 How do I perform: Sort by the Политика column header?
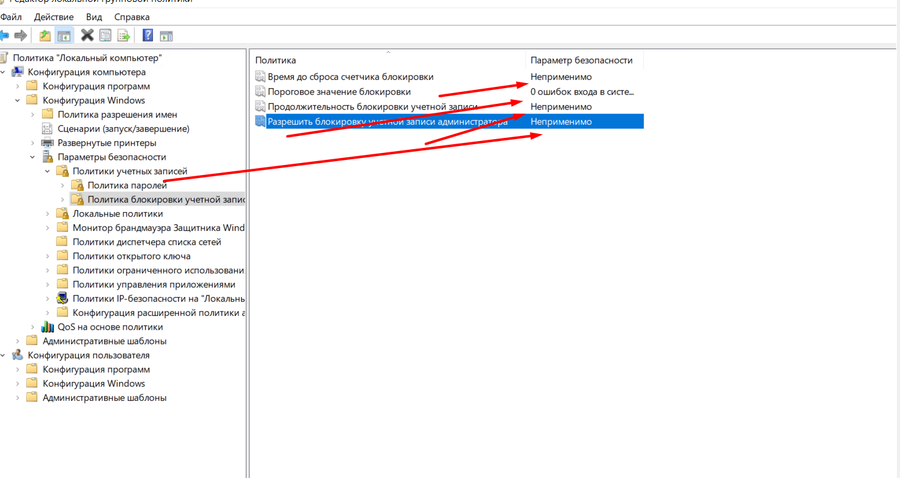tap(388, 60)
